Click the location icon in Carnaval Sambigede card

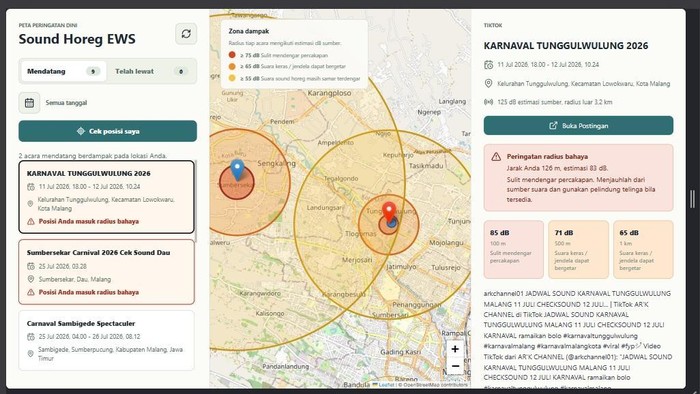point(31,353)
